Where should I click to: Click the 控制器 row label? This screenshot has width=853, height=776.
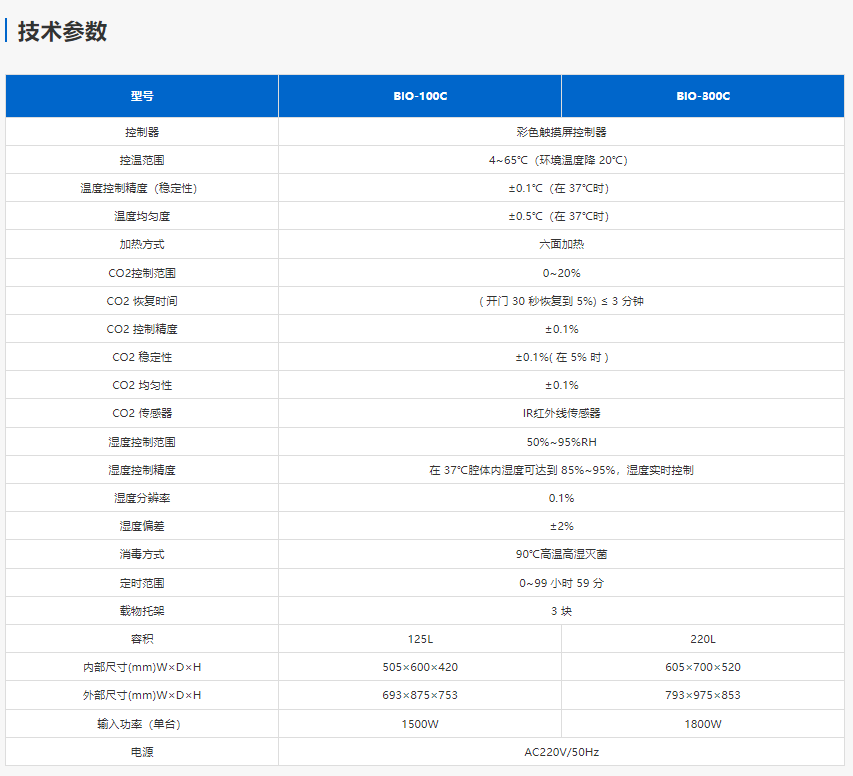(142, 132)
